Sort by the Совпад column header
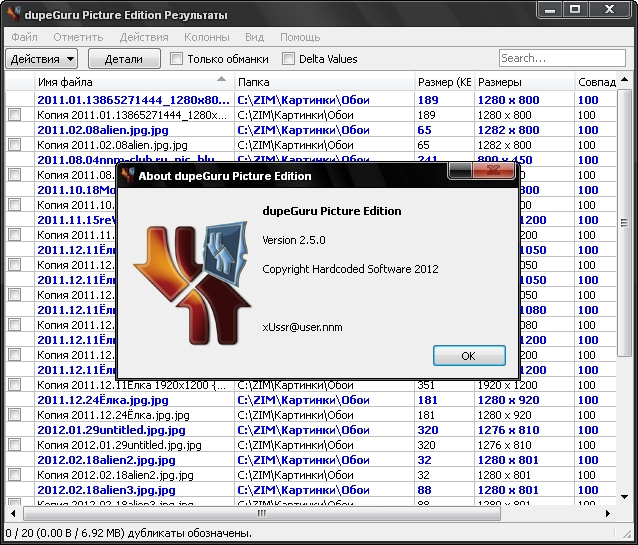 (x=596, y=82)
